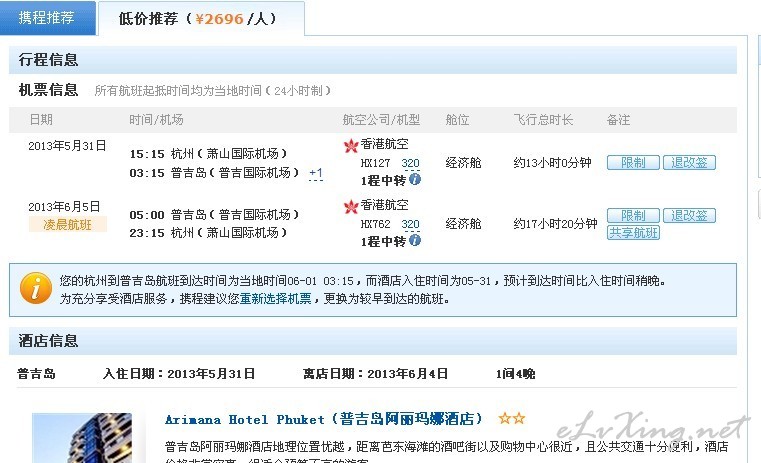Click the hotel two-star rating
This screenshot has height=463, width=761.
[512, 418]
